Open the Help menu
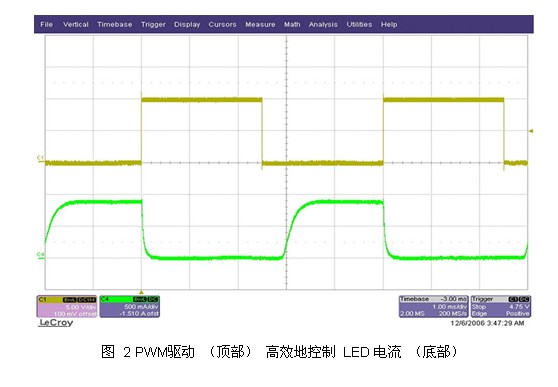Image resolution: width=558 pixels, height=387 pixels. pyautogui.click(x=389, y=25)
